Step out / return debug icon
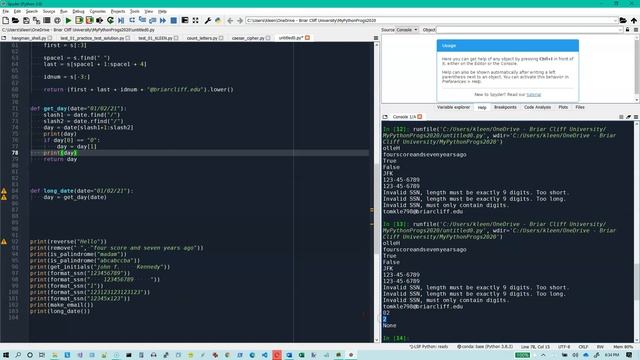The height and width of the screenshot is (360, 640). point(152,20)
